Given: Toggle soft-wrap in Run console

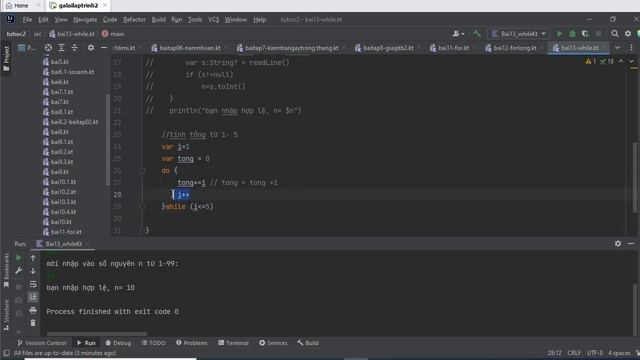Looking at the screenshot, I should [x=33, y=284].
